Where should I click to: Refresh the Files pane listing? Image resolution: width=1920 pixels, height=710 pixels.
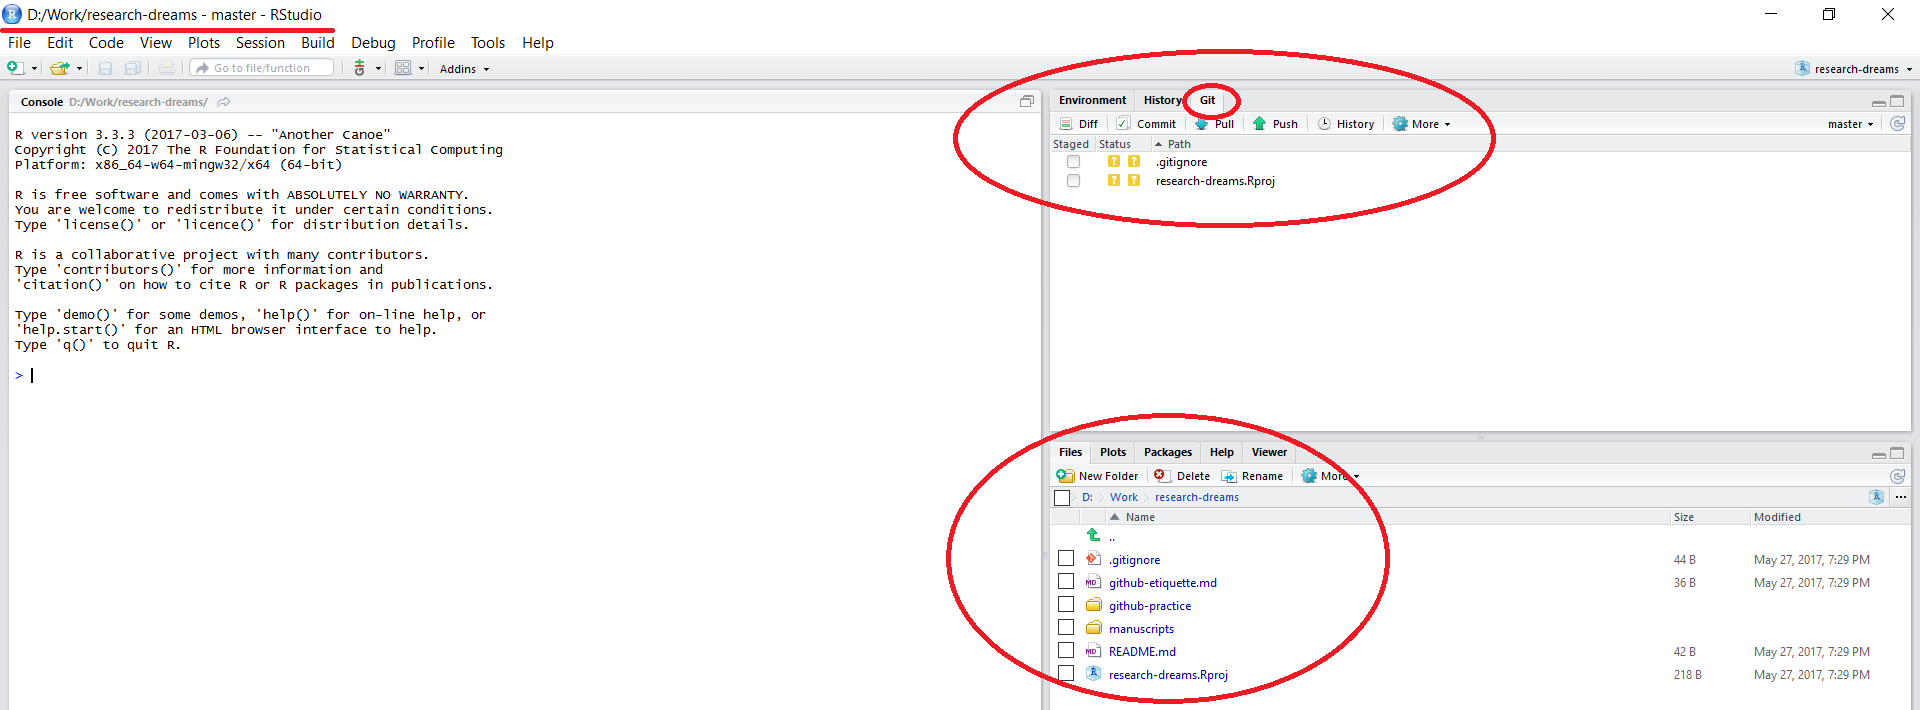click(1897, 476)
